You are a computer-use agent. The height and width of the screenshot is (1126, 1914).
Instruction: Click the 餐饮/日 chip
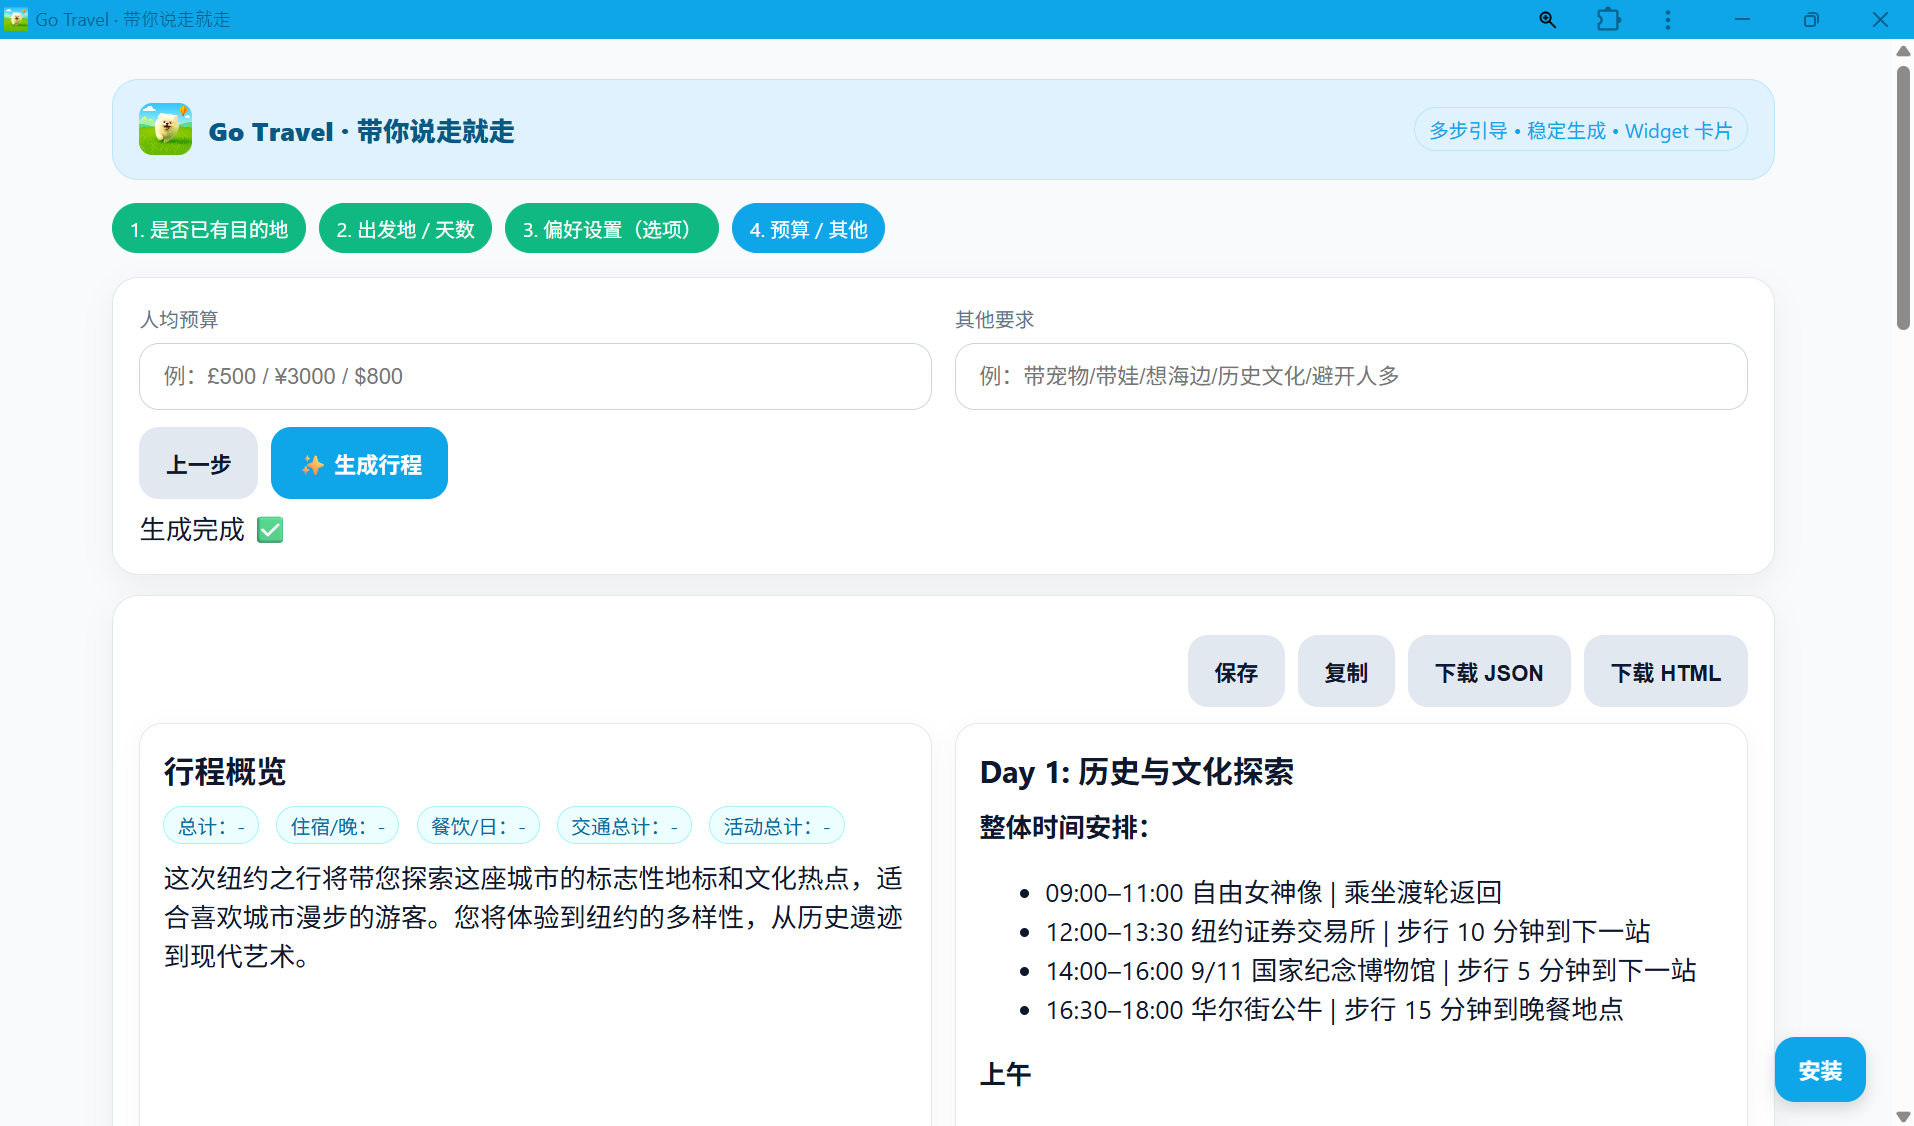(478, 826)
